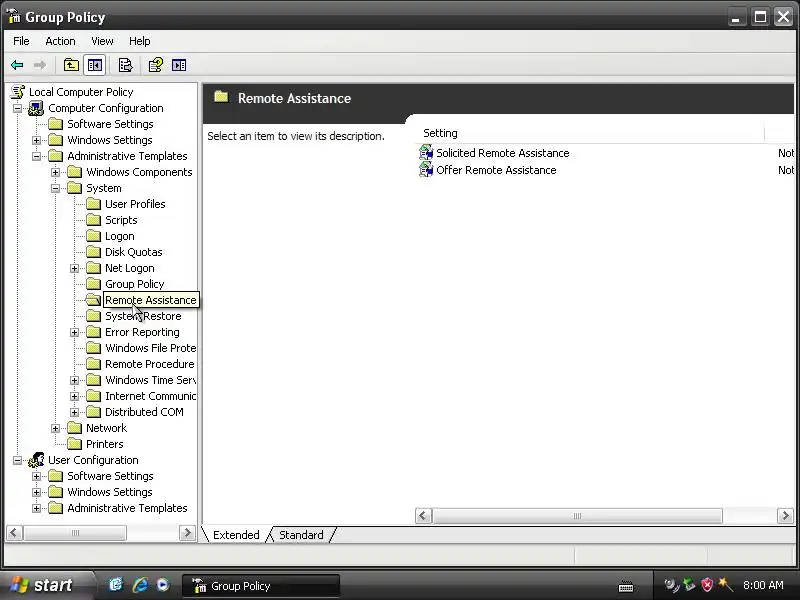Select the Logon tree item
The image size is (800, 600).
coord(120,236)
